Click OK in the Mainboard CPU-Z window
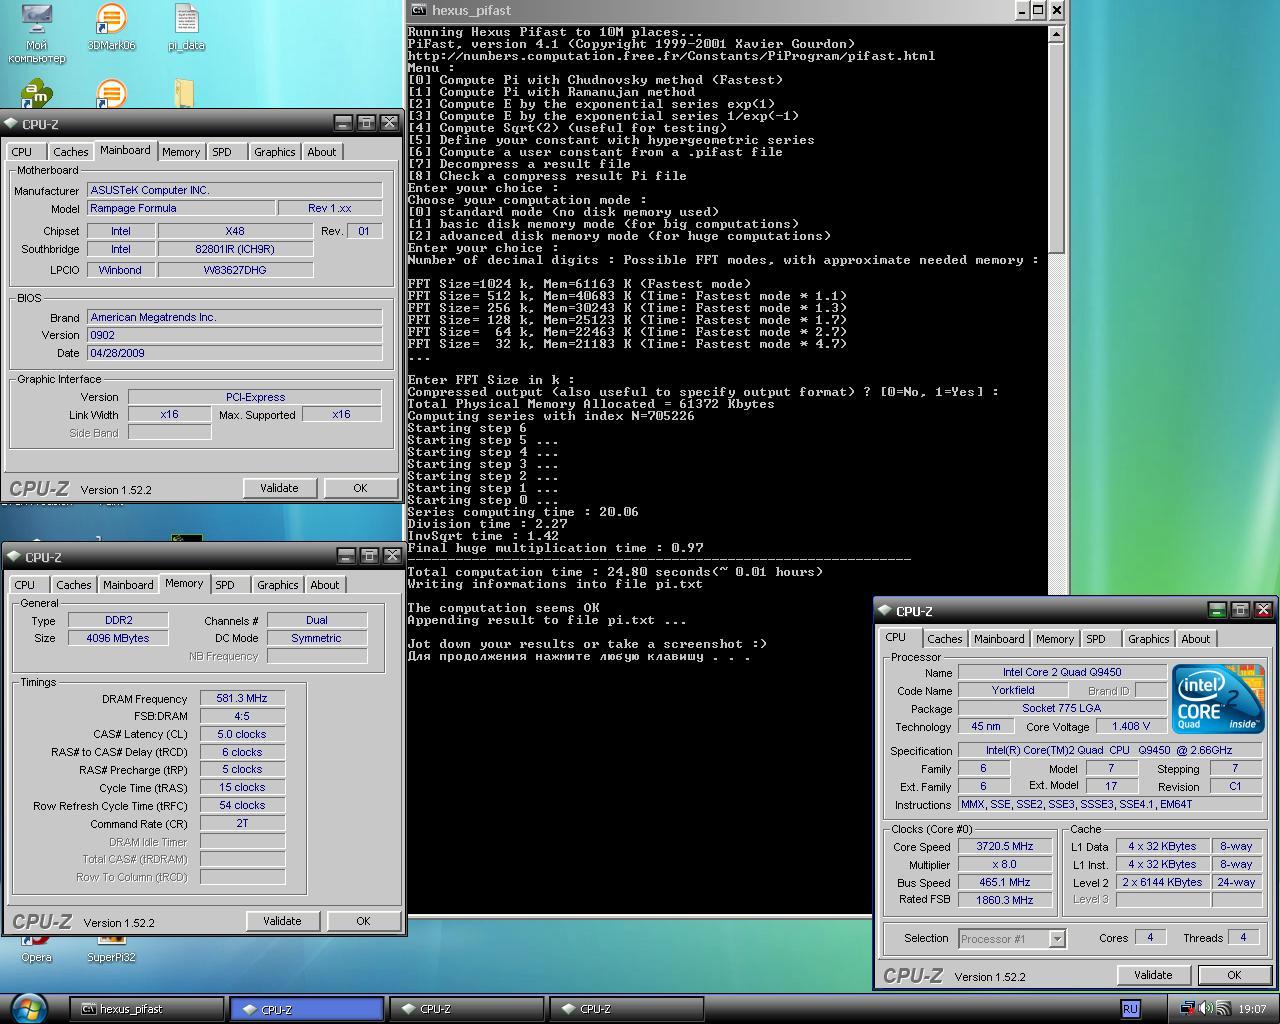The image size is (1280, 1024). click(x=360, y=488)
